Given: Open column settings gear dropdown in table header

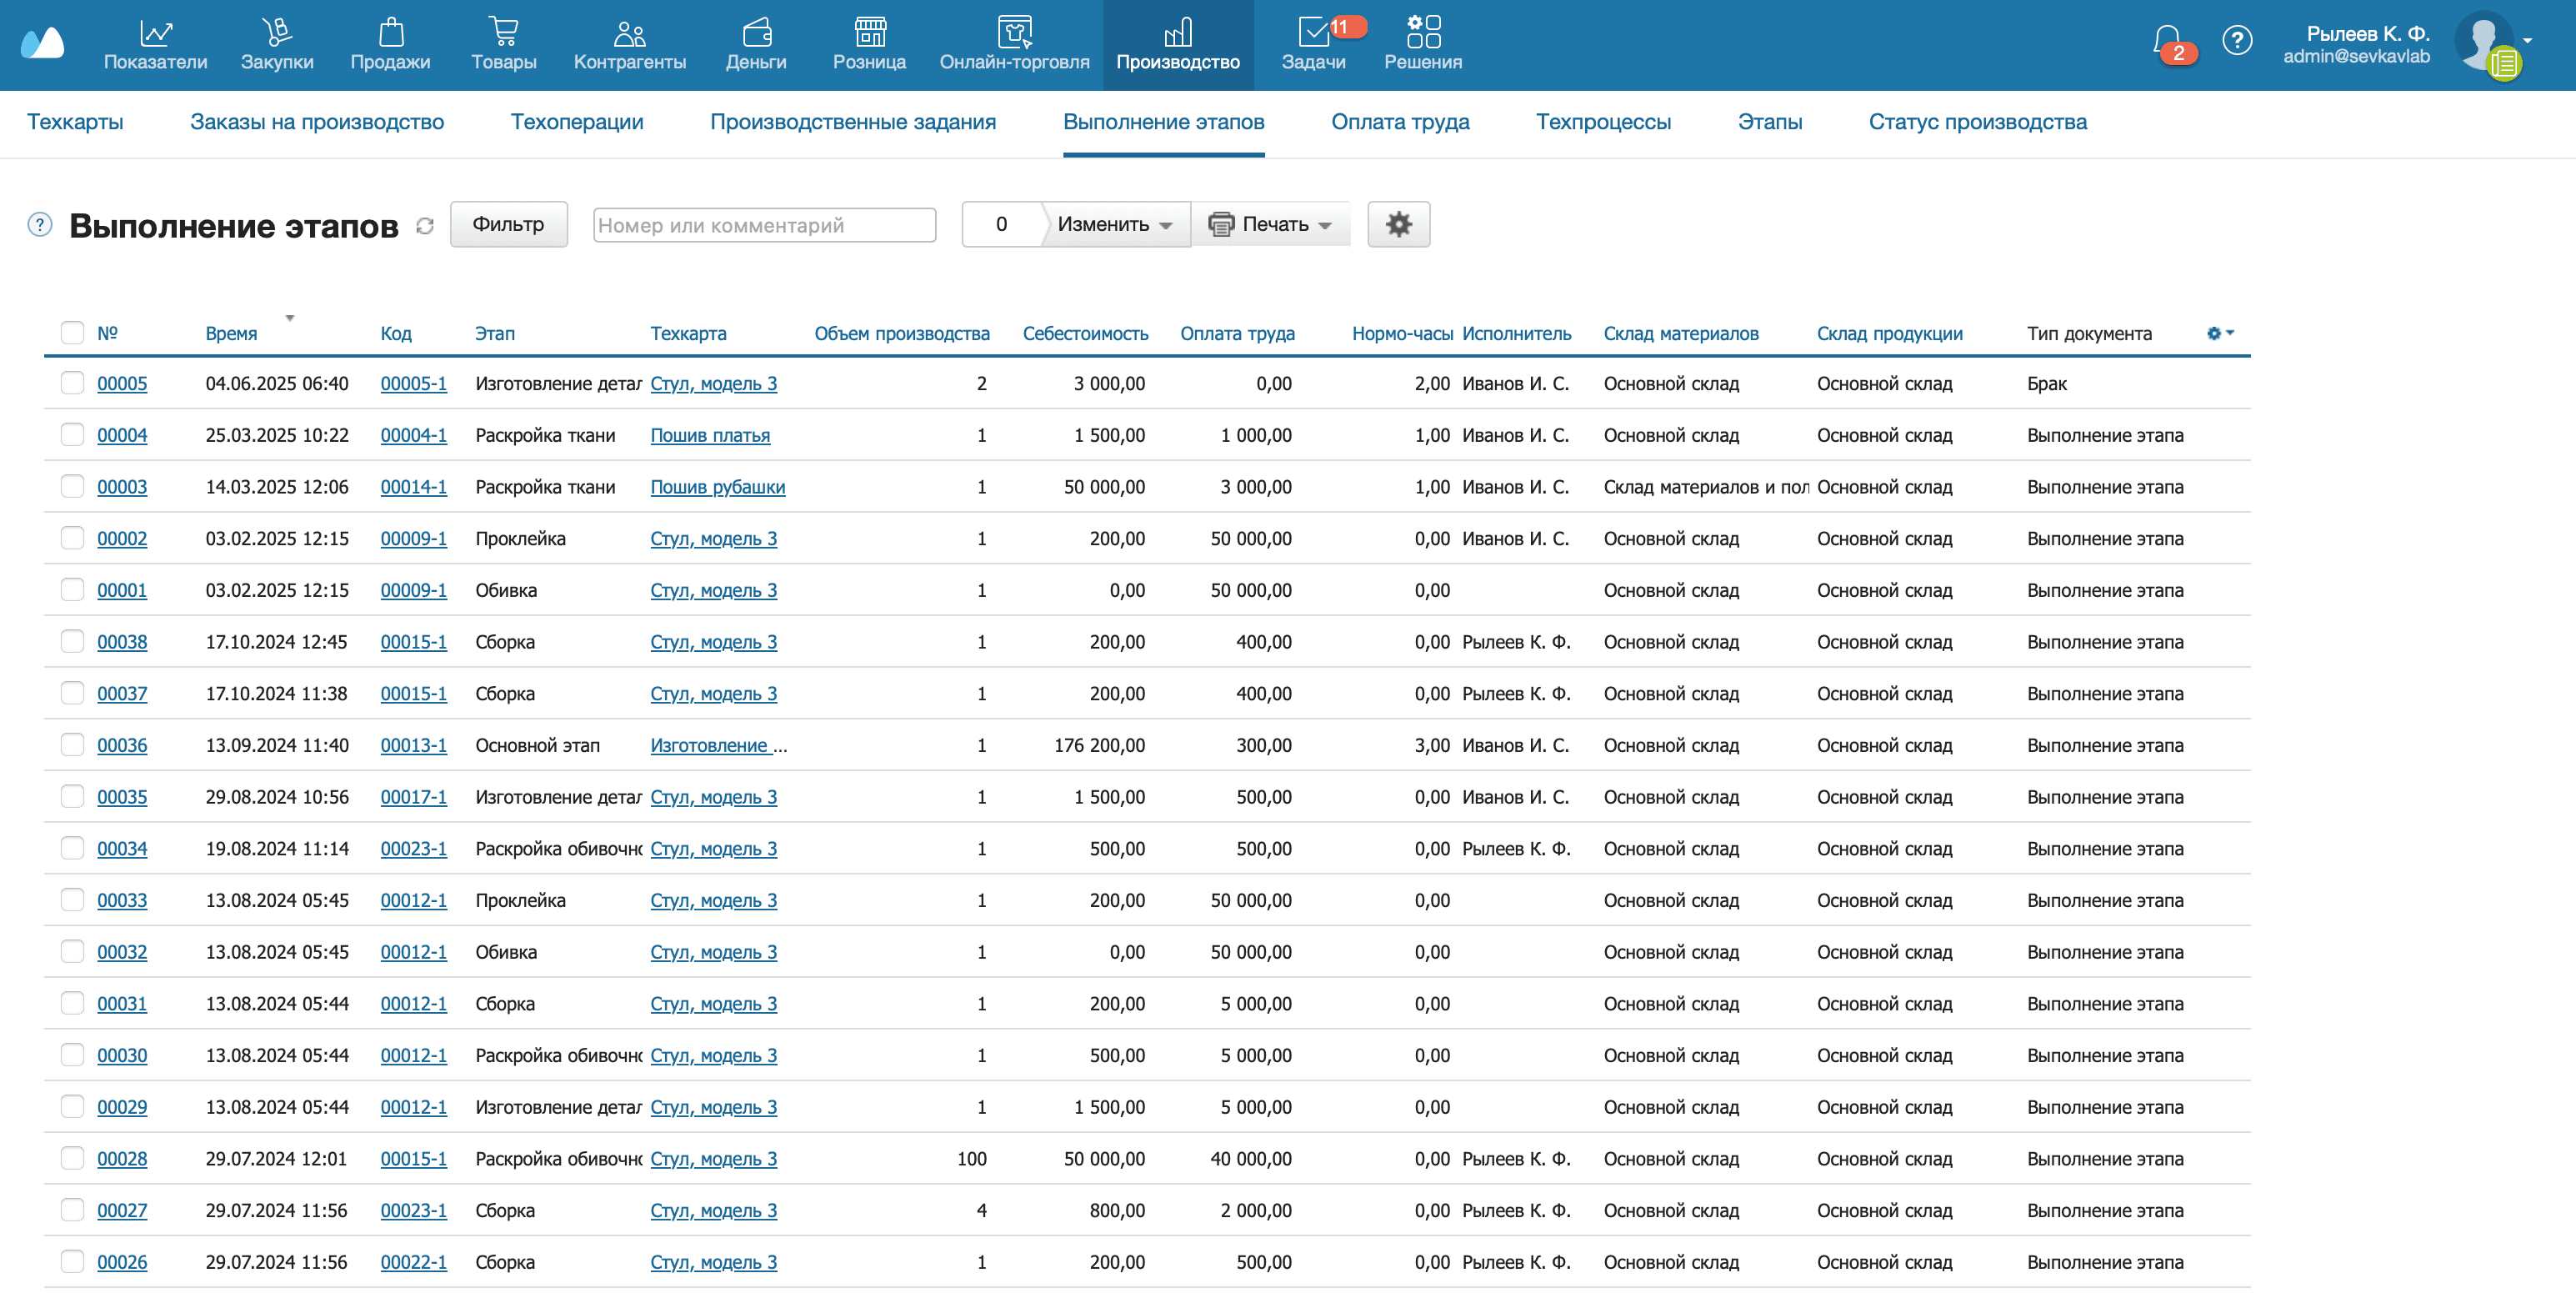Looking at the screenshot, I should pyautogui.click(x=2219, y=333).
